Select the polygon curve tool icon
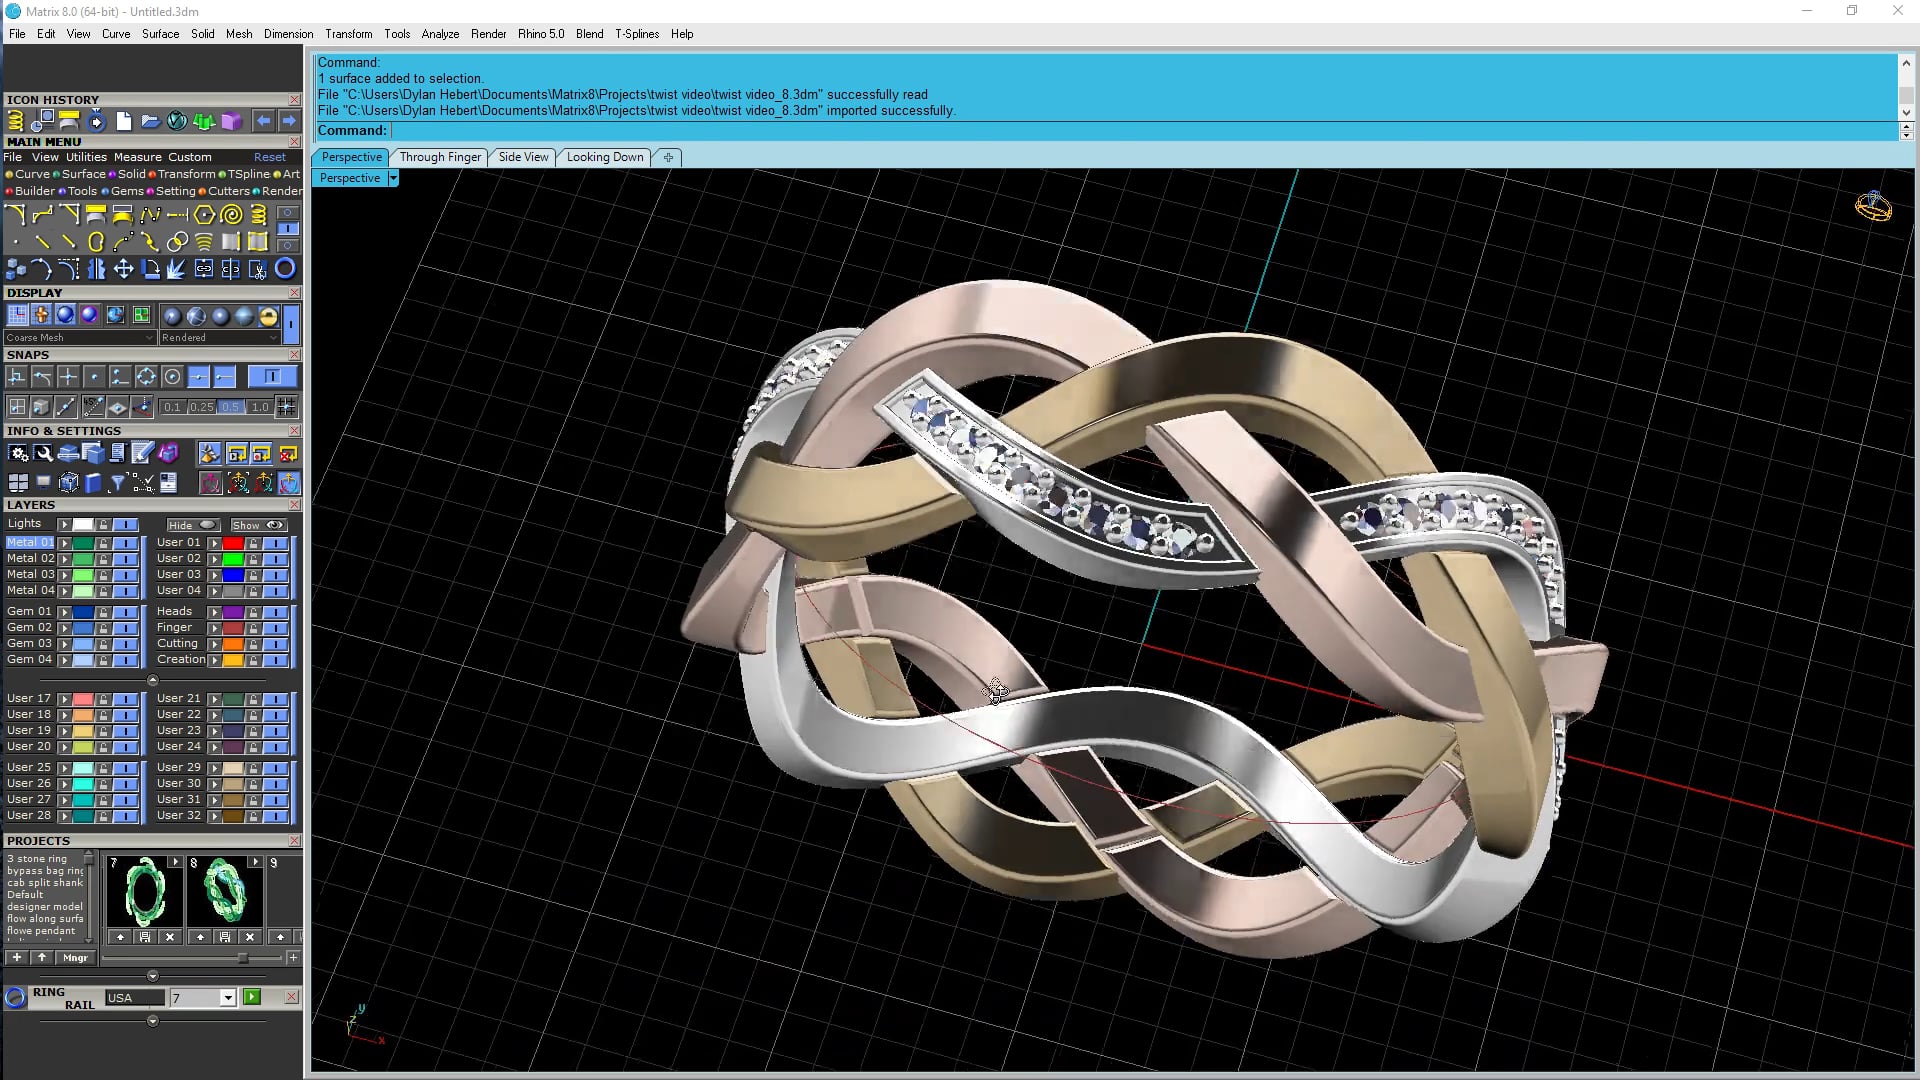1920x1080 pixels. (204, 214)
